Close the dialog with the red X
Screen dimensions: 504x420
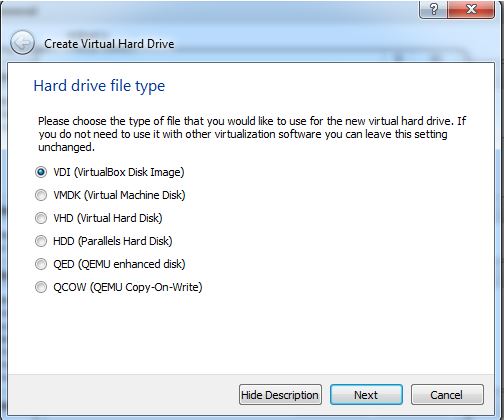471,9
